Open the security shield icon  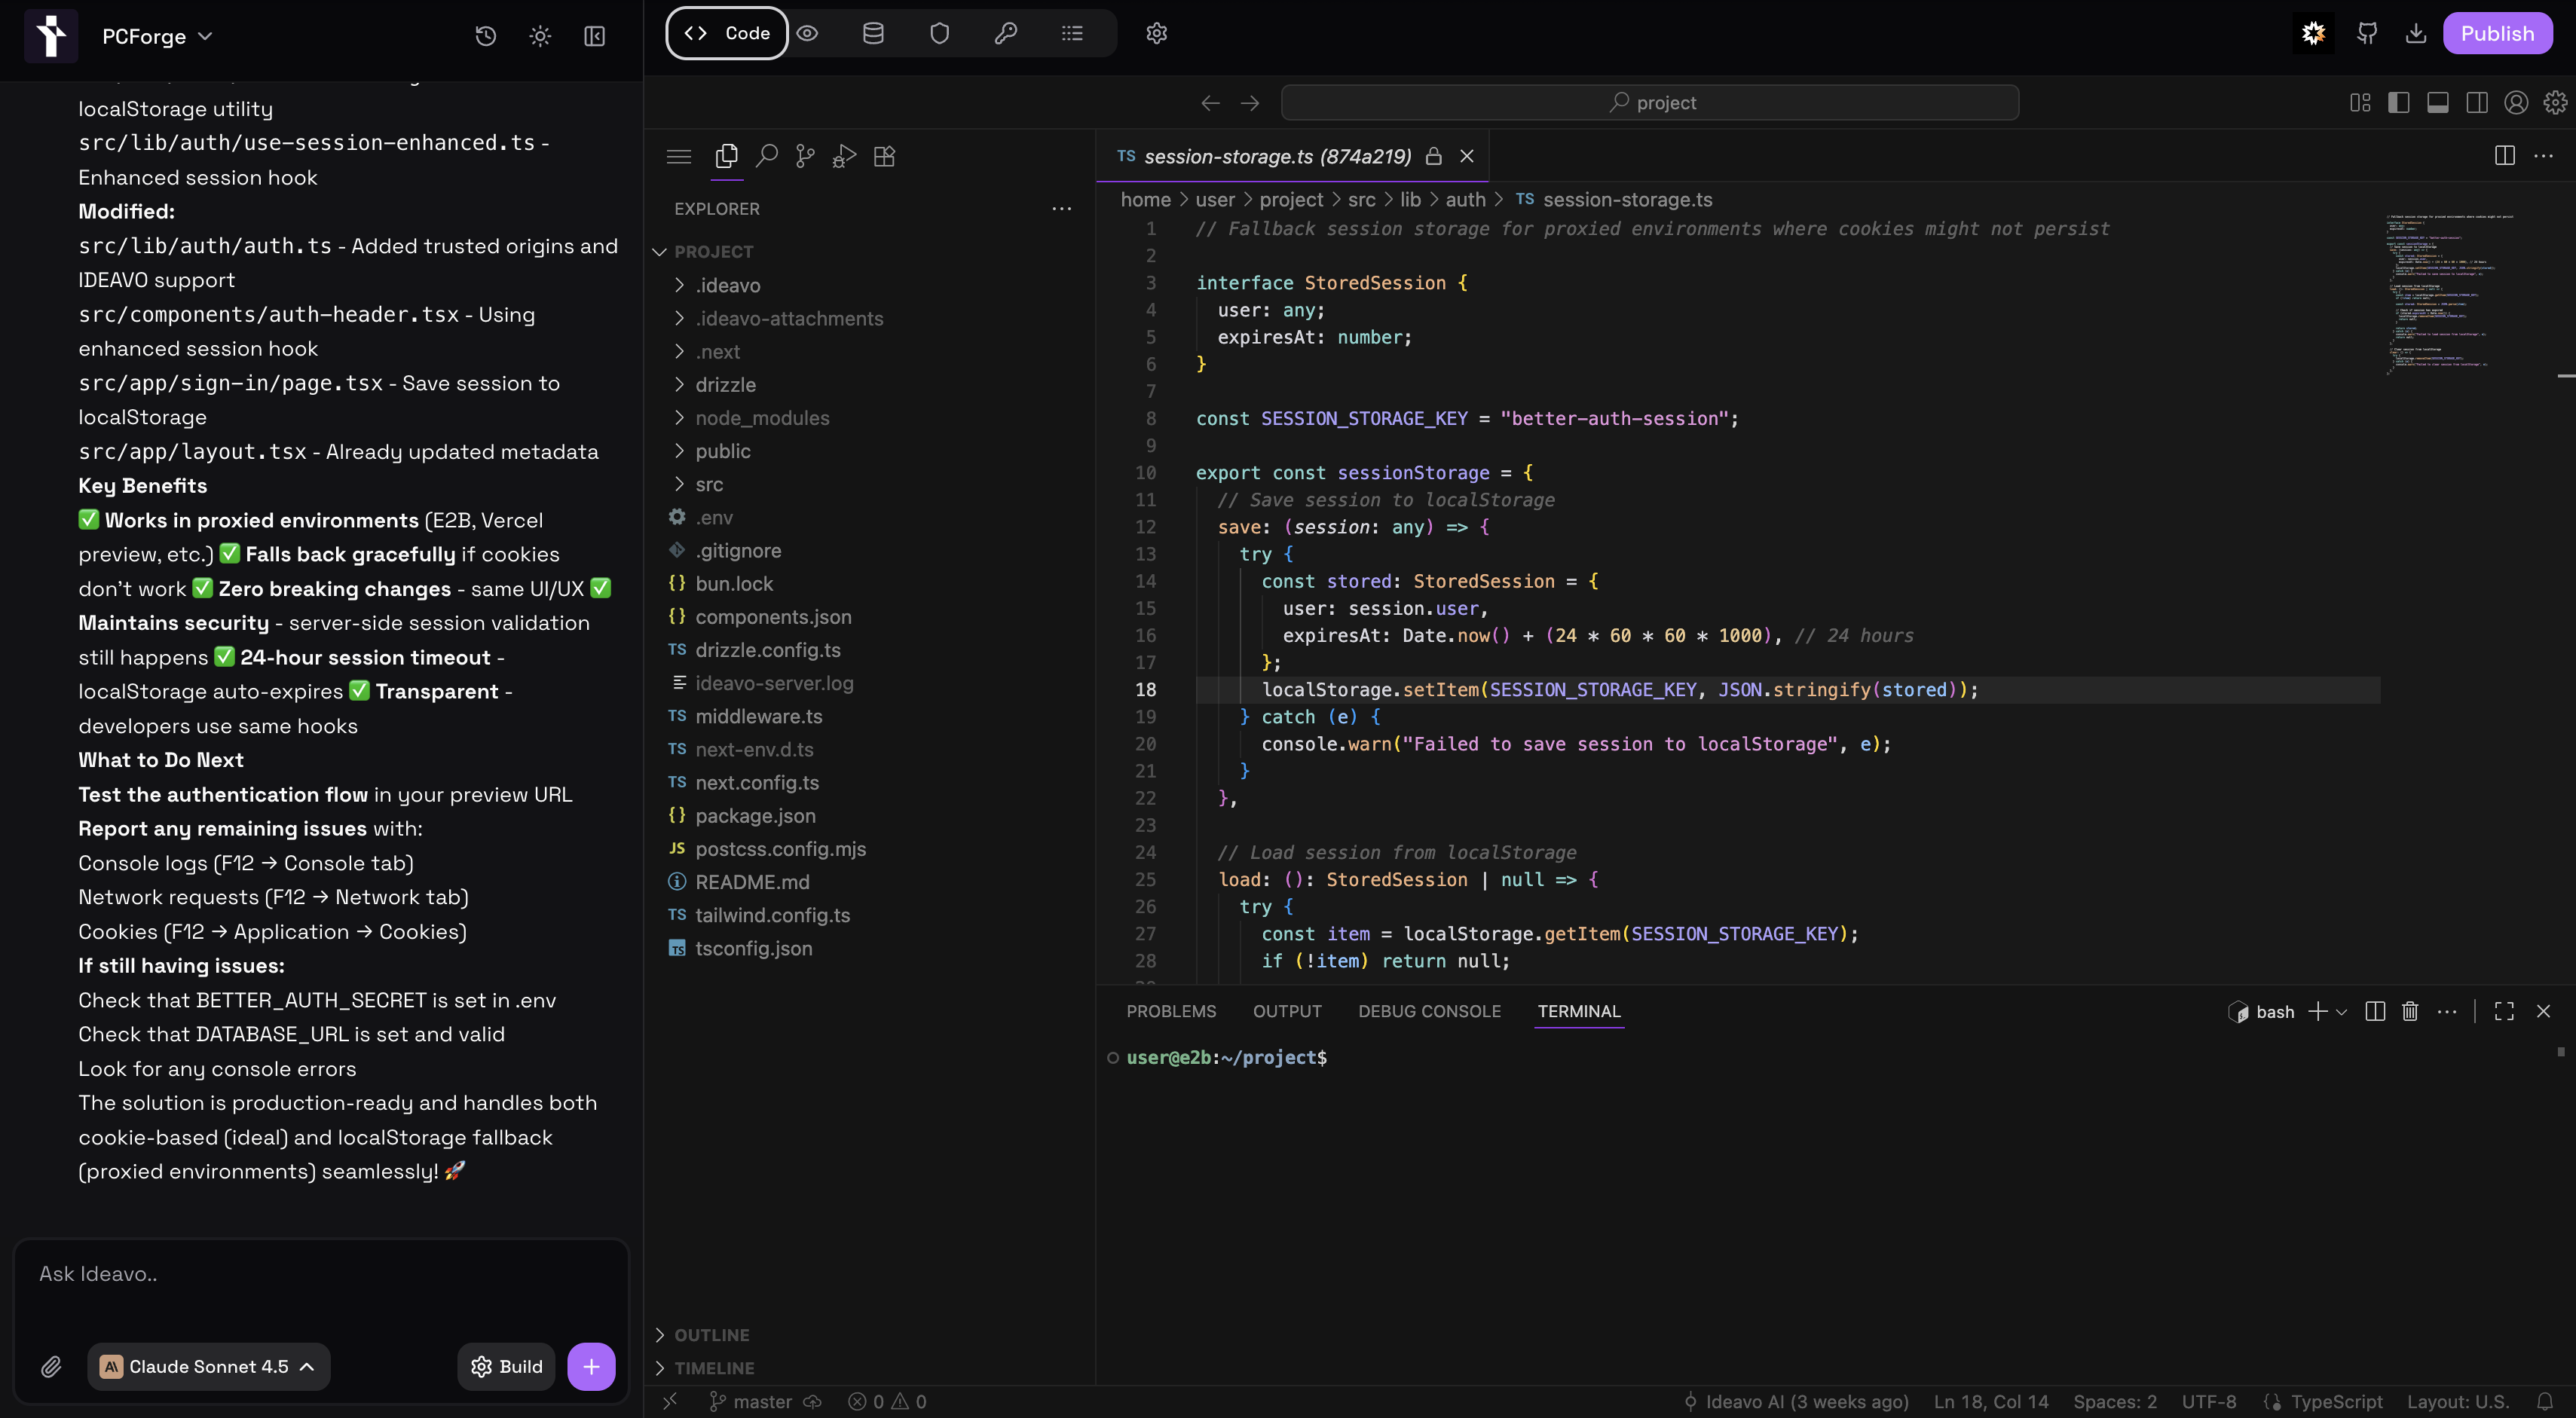pos(938,33)
